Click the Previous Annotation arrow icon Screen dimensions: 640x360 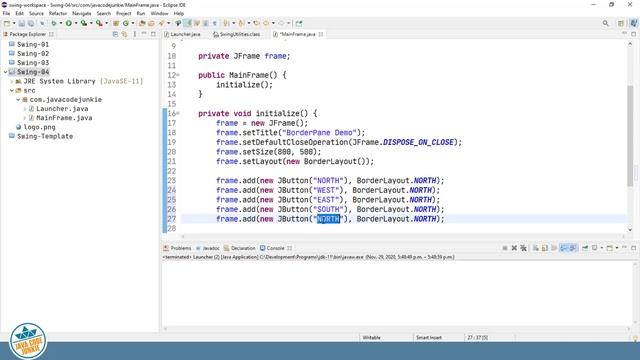[x=241, y=23]
